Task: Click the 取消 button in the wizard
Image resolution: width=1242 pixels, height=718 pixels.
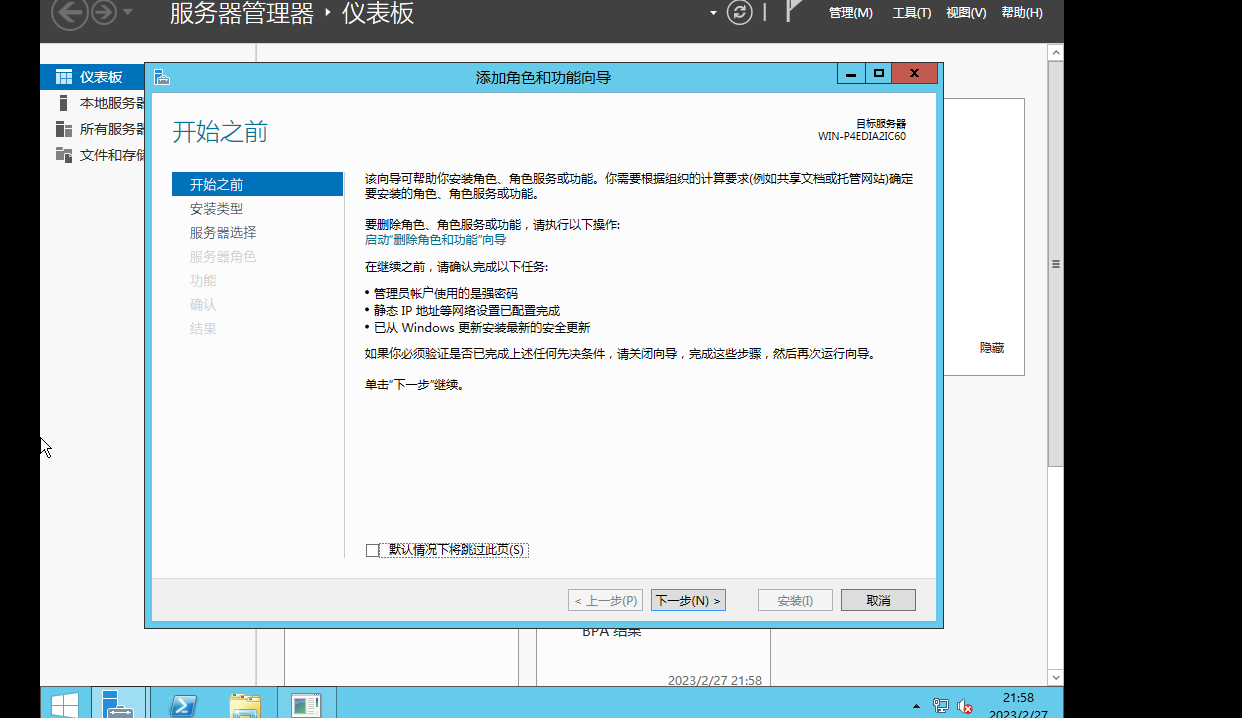Action: tap(878, 600)
